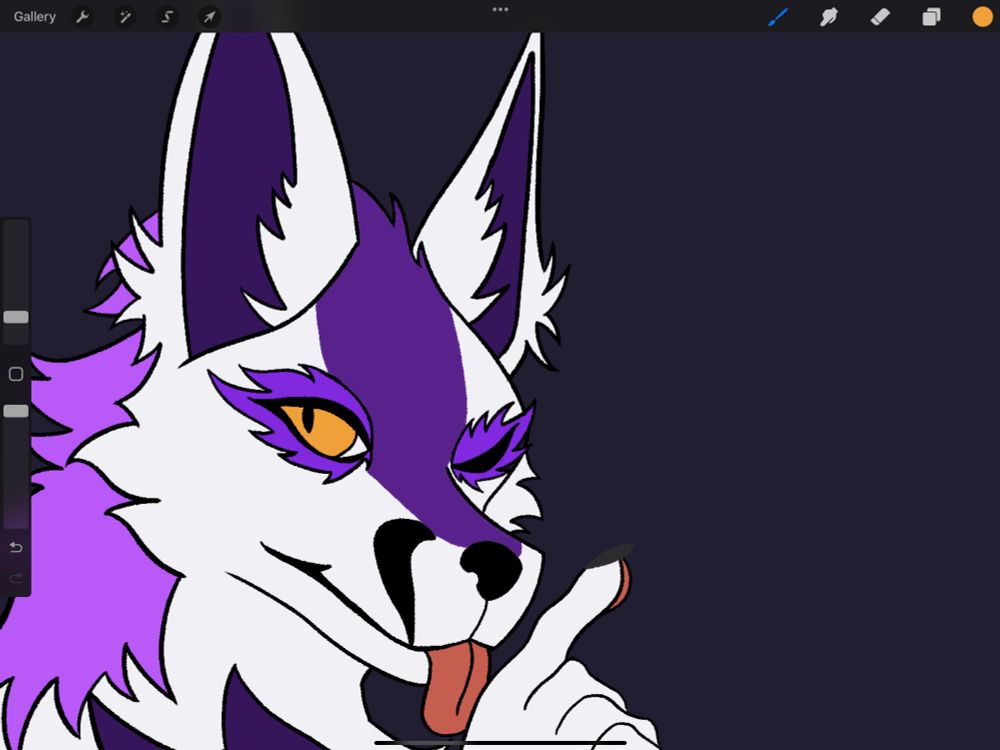
Task: Click the brush size slider handle
Action: (x=16, y=317)
